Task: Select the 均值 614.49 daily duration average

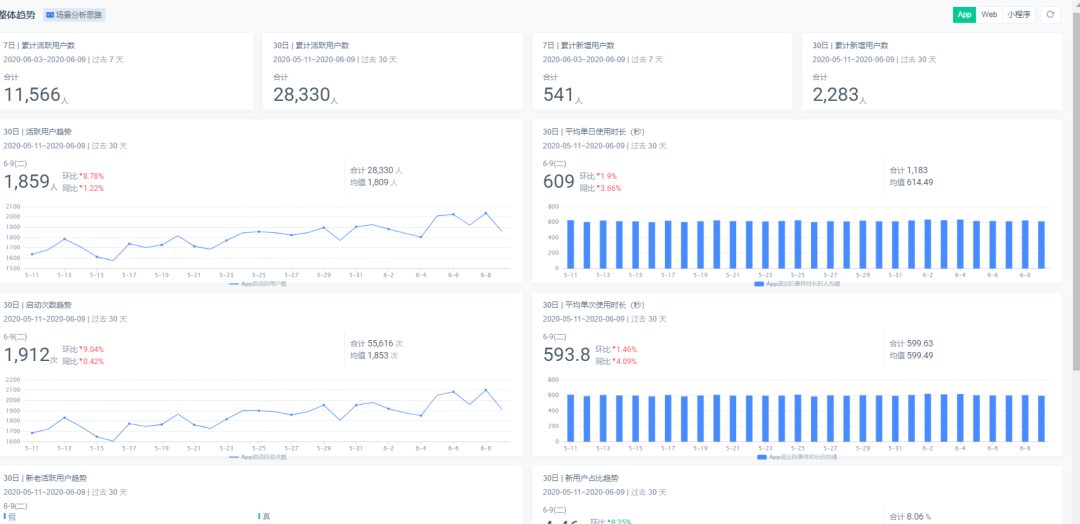Action: [x=913, y=182]
